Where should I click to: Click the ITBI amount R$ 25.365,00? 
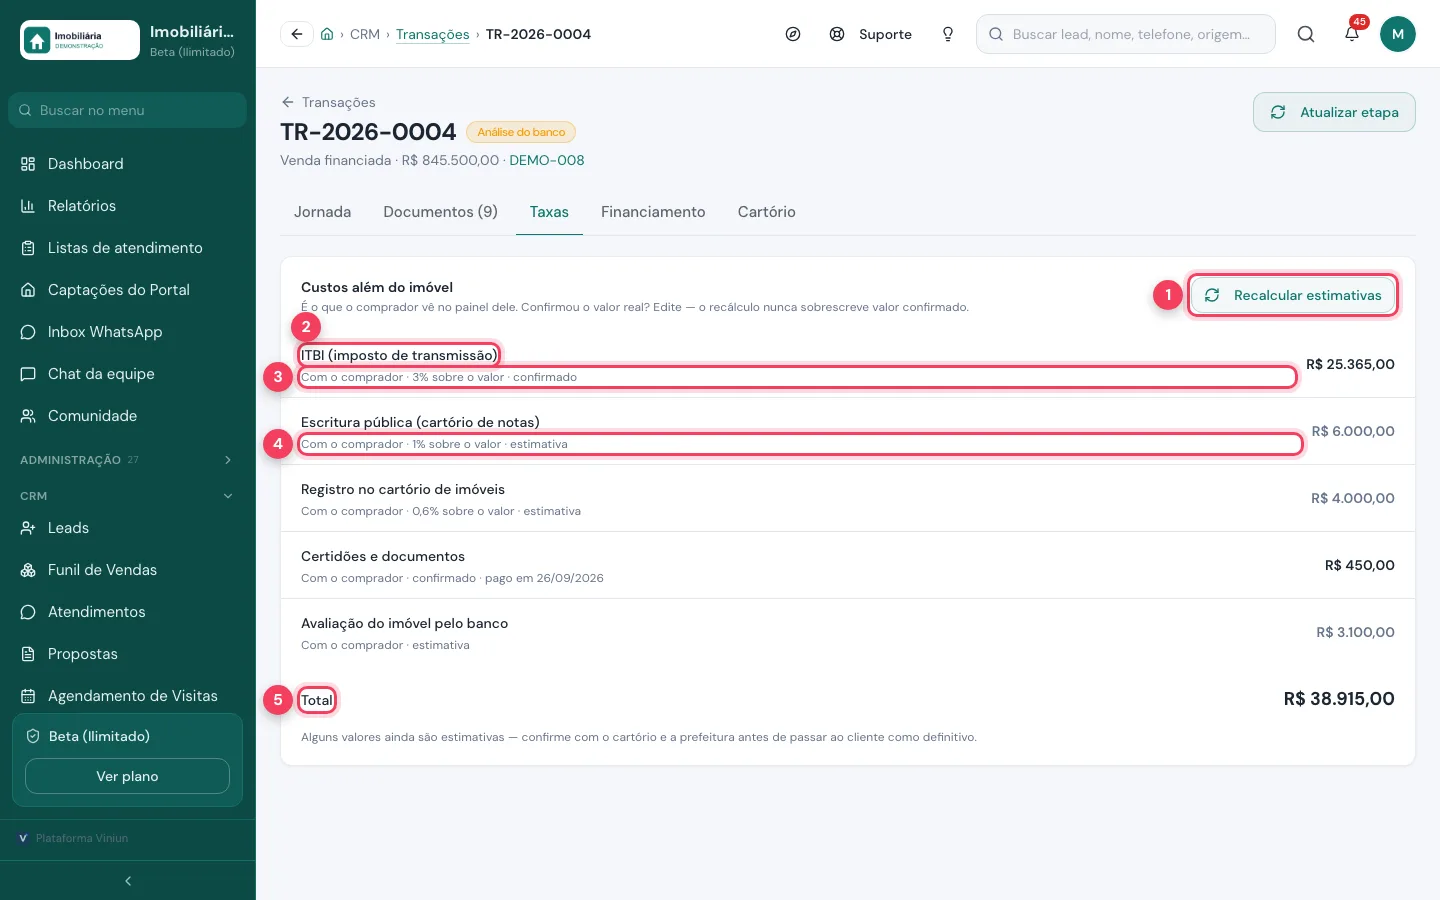point(1350,364)
